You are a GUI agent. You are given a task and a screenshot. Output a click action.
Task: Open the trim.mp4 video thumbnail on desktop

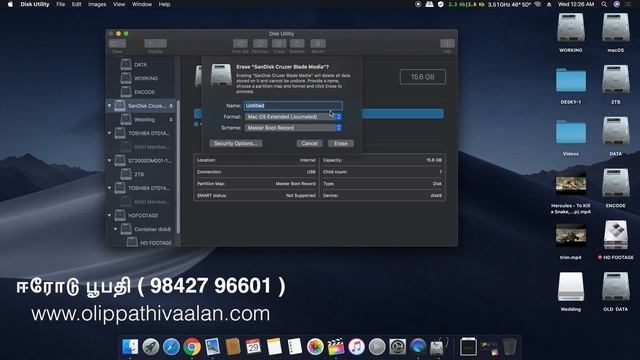click(x=571, y=236)
